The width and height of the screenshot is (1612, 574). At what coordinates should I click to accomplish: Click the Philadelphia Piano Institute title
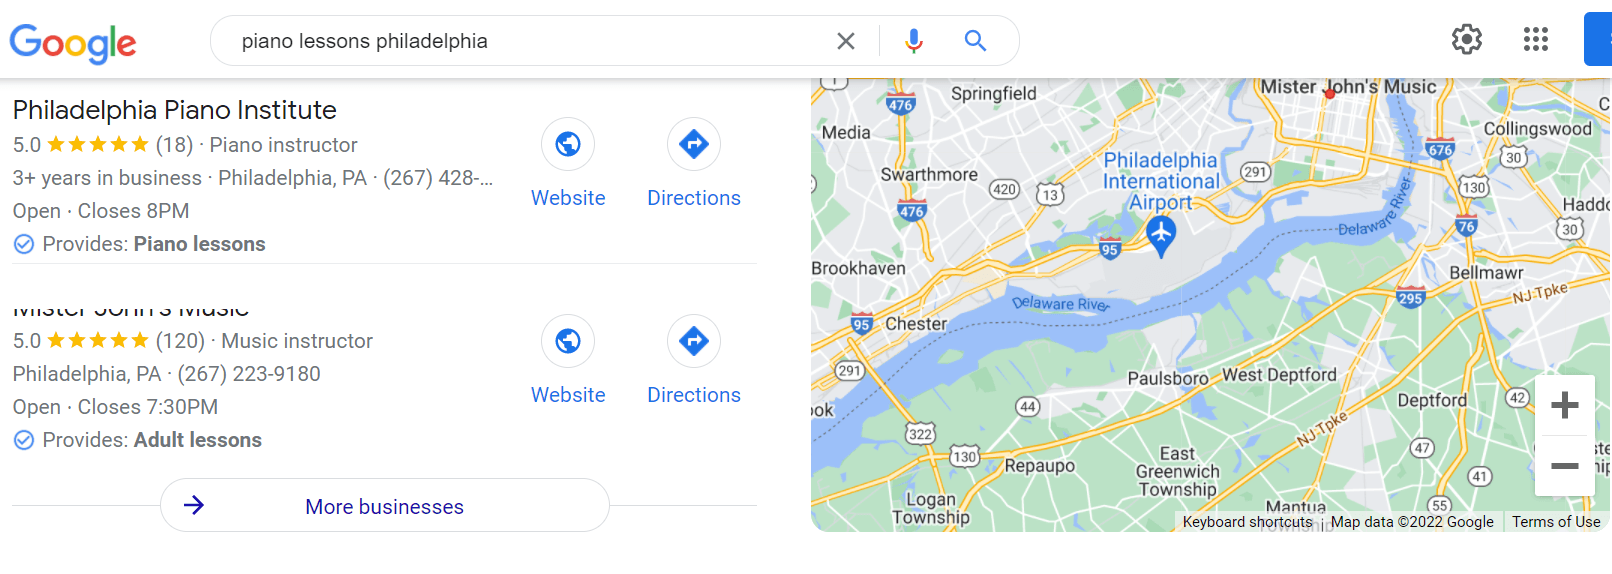[175, 110]
